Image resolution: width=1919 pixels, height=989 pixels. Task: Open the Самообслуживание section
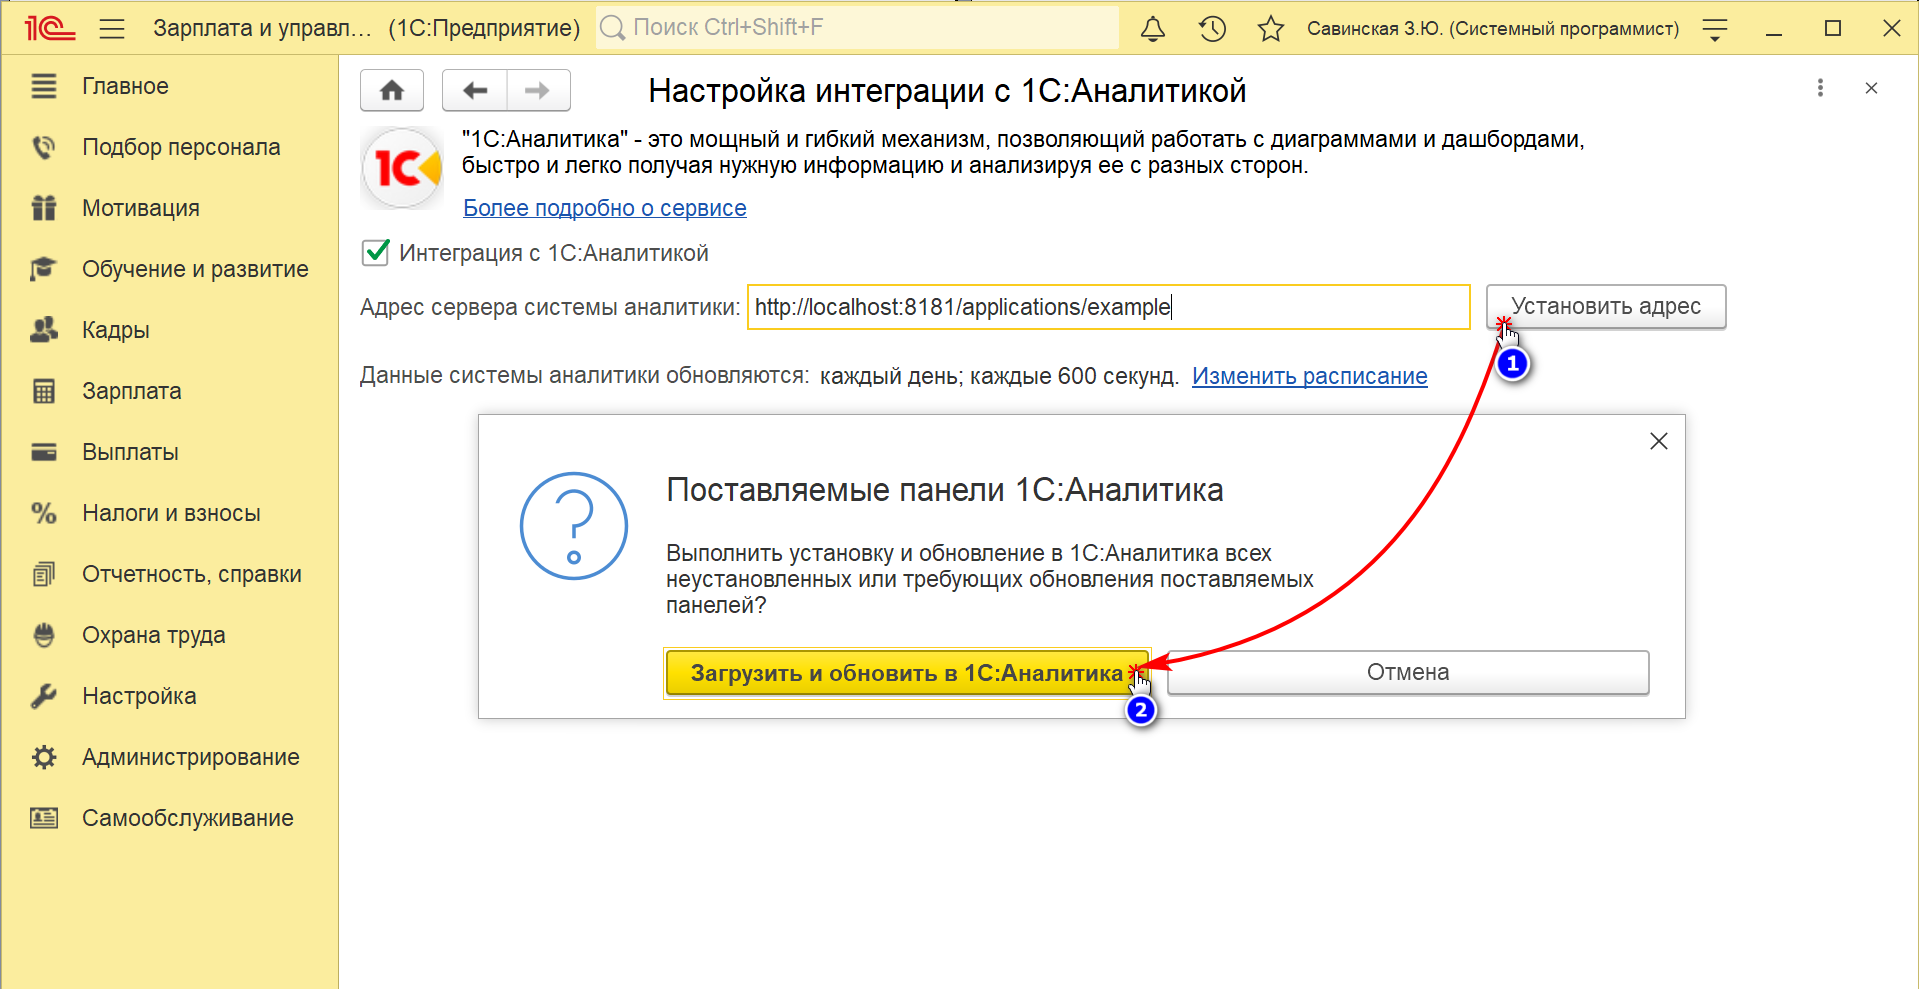[x=188, y=818]
